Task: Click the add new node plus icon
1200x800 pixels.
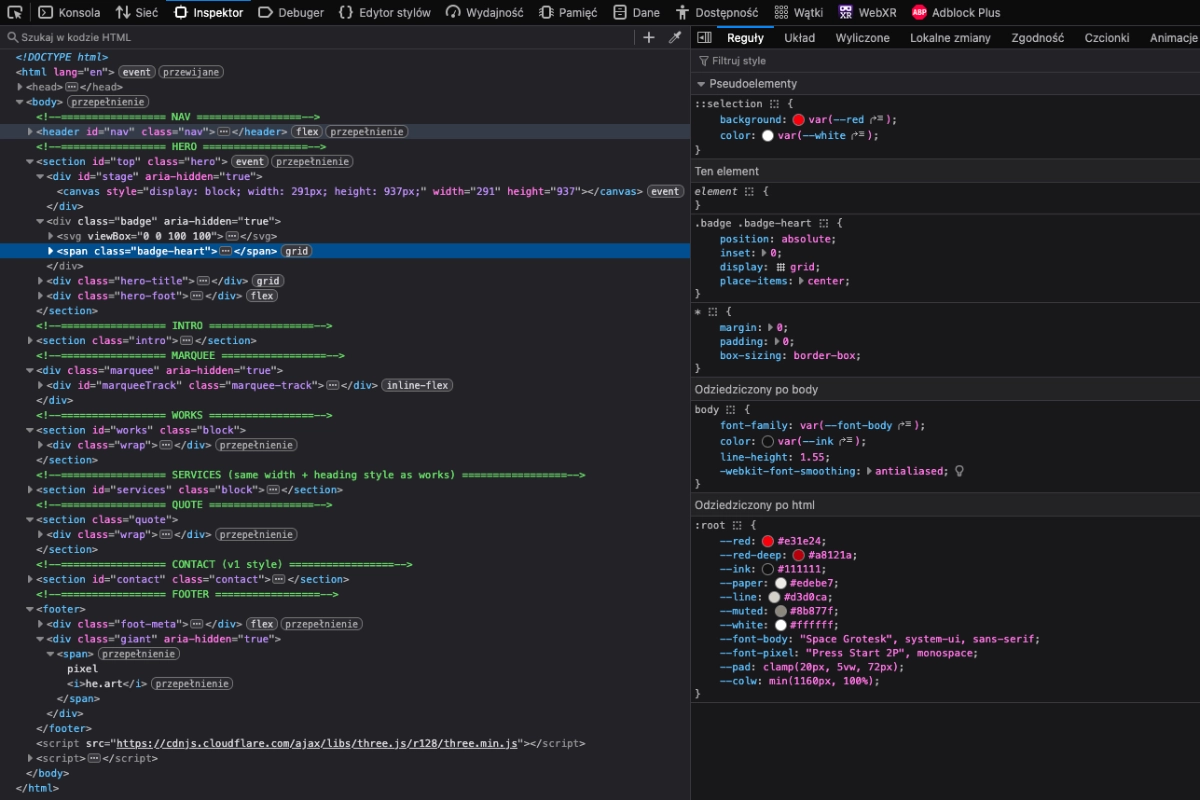Action: point(649,37)
